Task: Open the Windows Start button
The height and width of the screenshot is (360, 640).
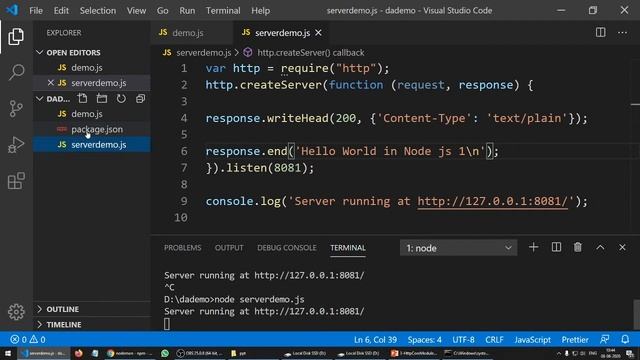Action: click(8, 353)
